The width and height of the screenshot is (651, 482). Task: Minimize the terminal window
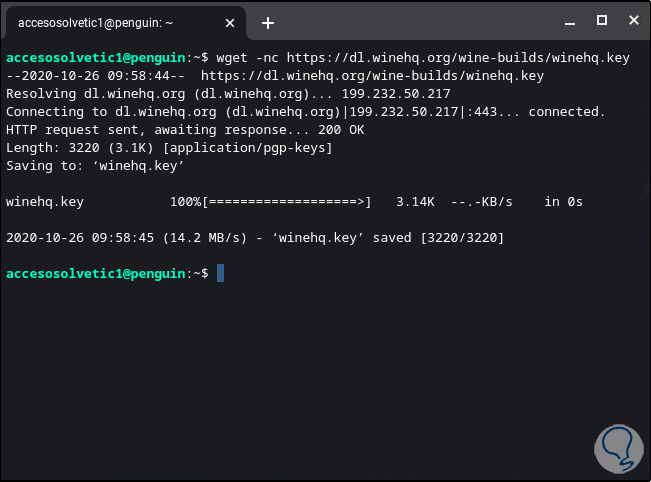point(573,20)
